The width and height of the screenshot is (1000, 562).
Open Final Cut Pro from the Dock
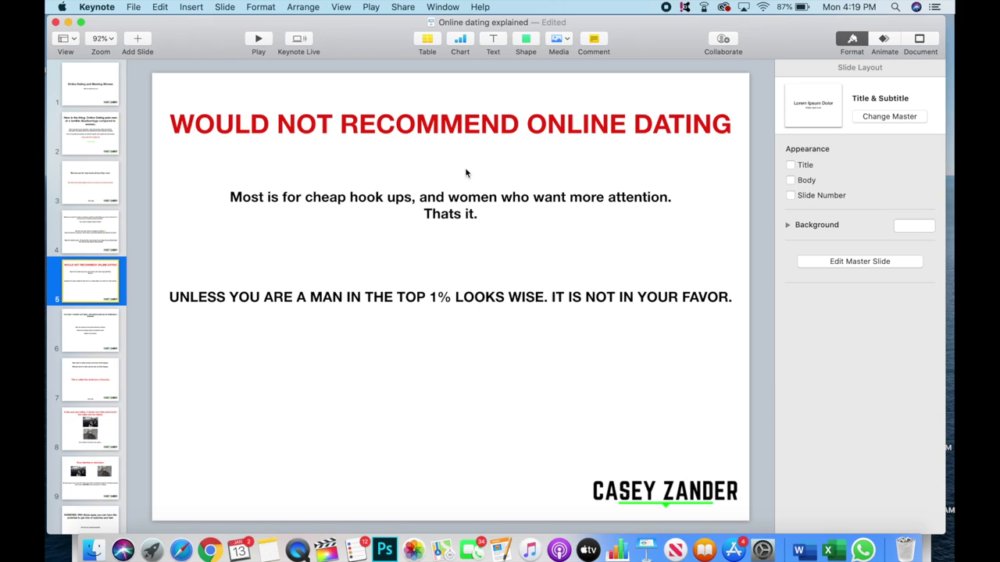coord(327,549)
